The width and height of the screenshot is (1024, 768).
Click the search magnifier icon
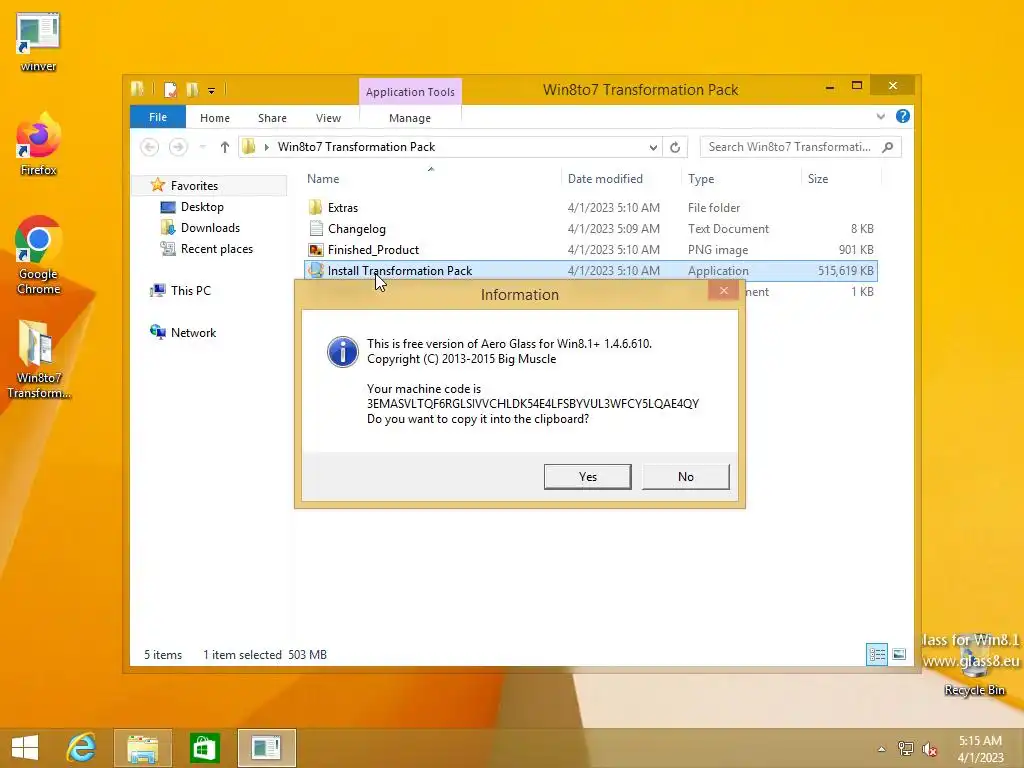pos(888,147)
